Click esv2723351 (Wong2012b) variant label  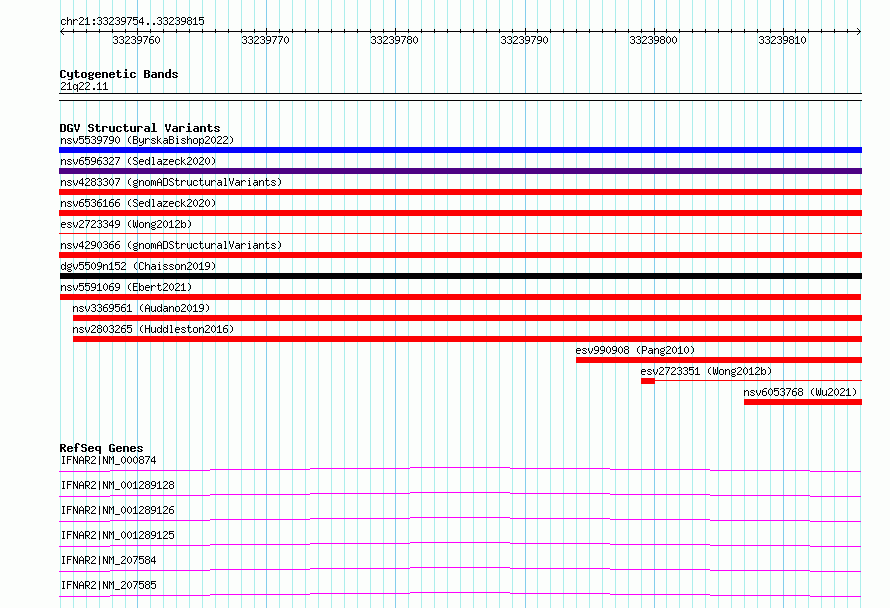coord(706,371)
